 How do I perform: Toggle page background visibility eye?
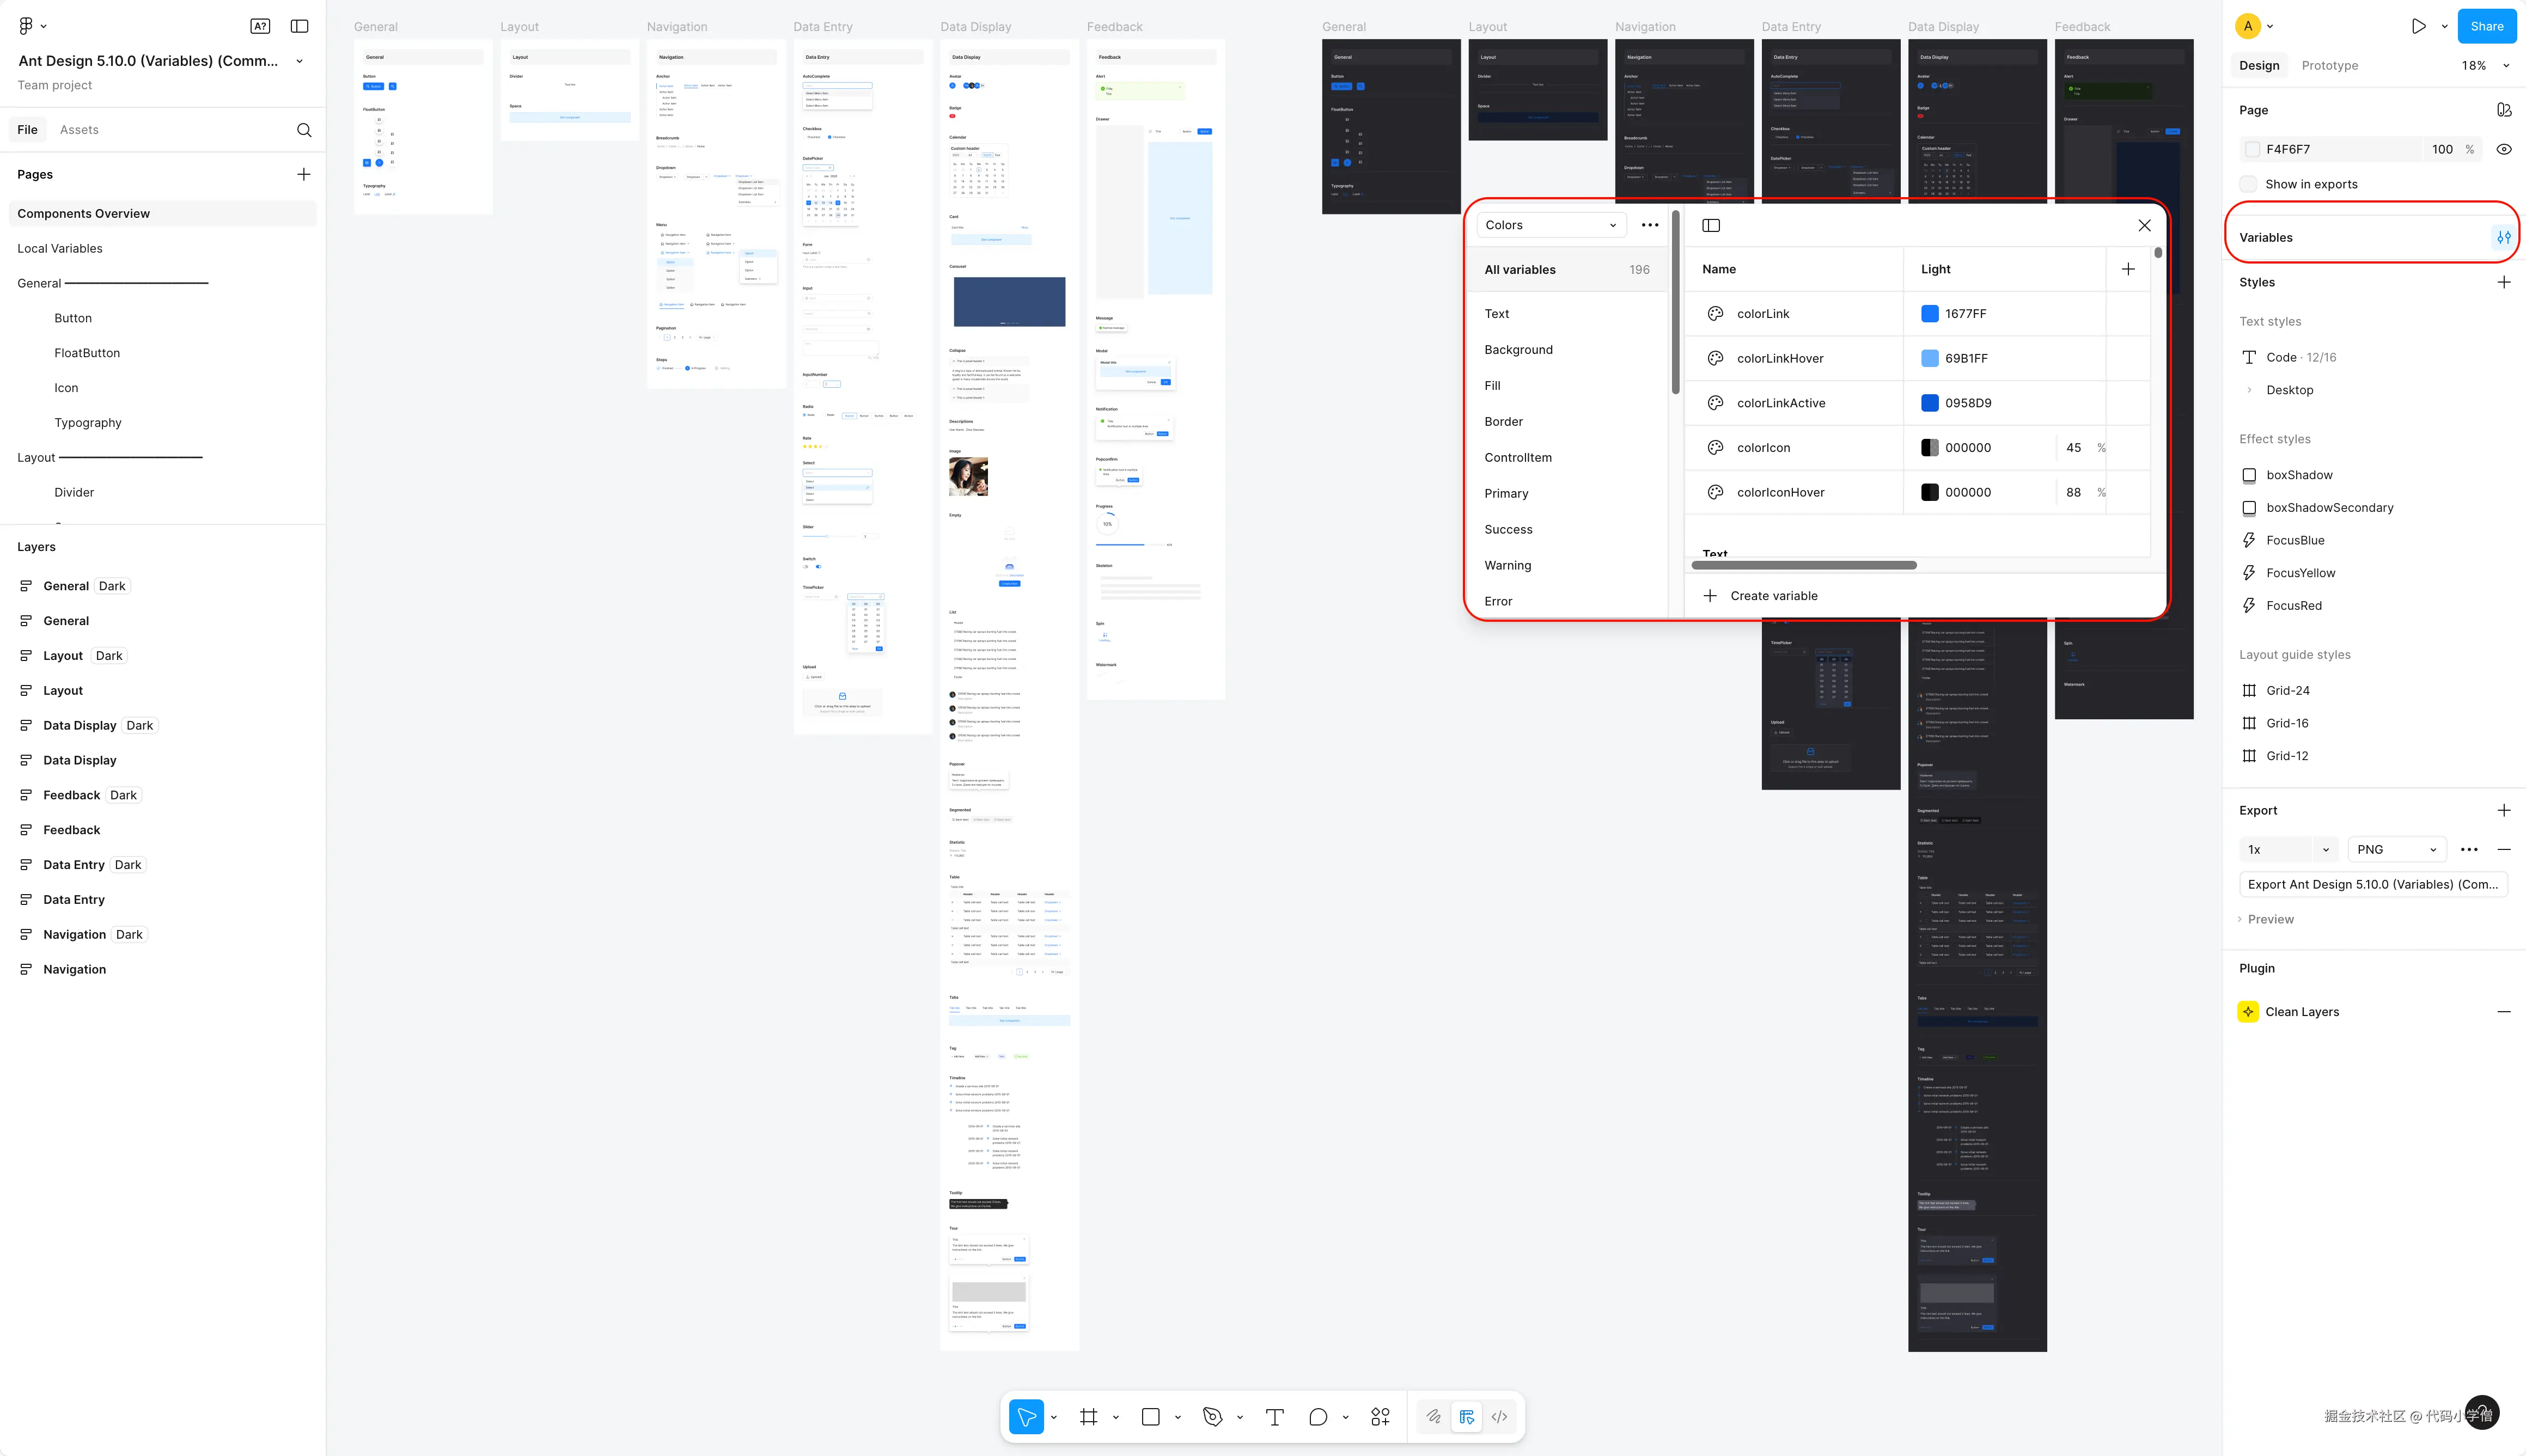[2503, 149]
